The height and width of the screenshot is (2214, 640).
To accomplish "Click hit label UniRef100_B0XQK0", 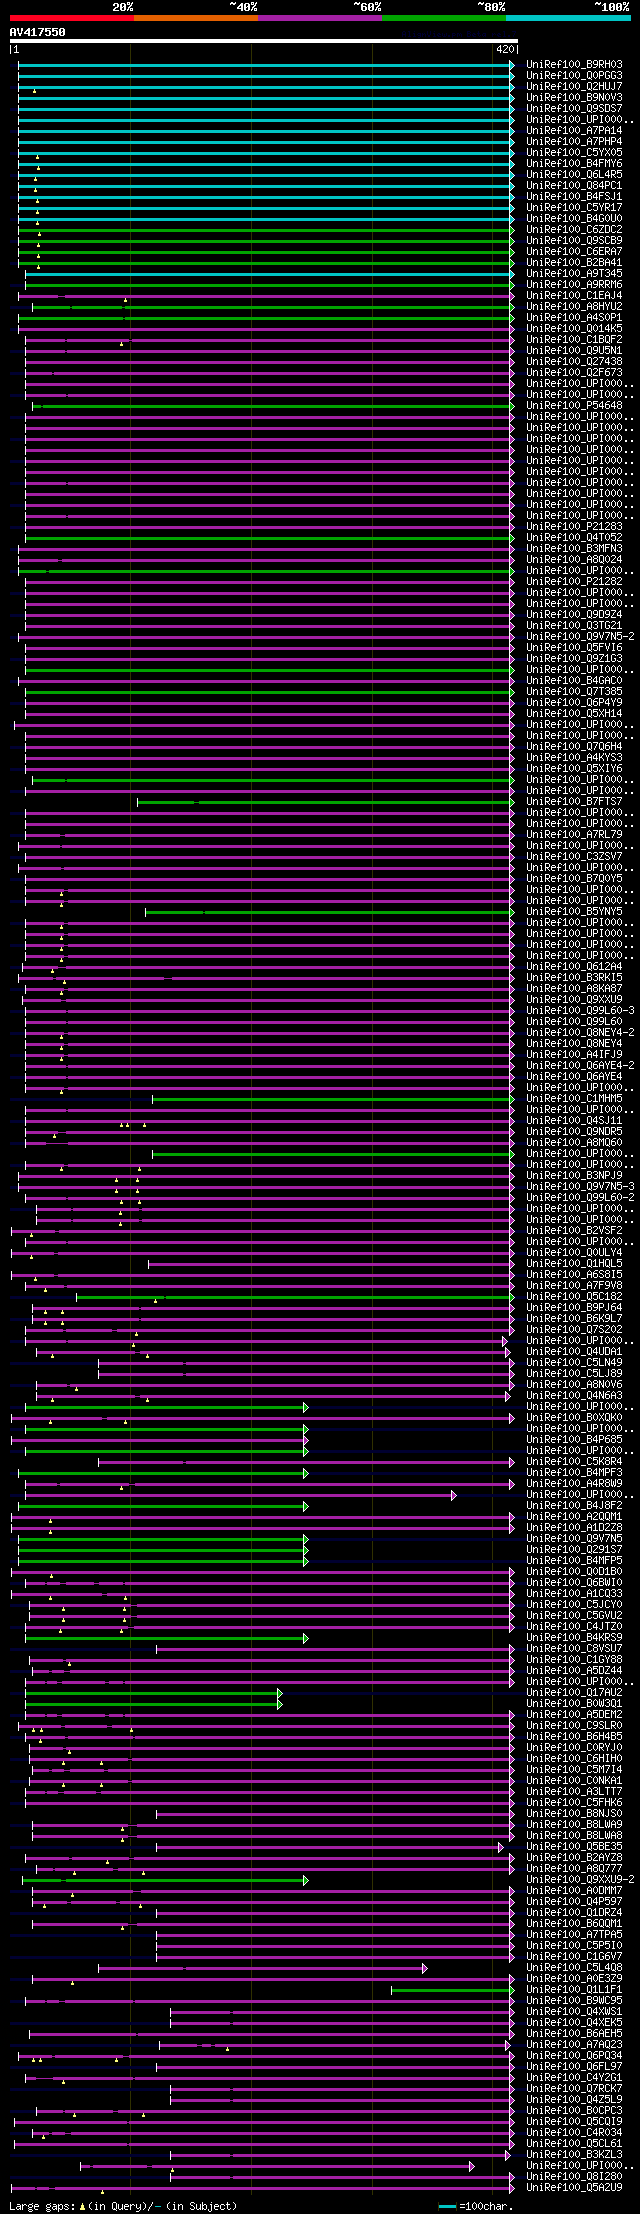I will click(x=574, y=1417).
